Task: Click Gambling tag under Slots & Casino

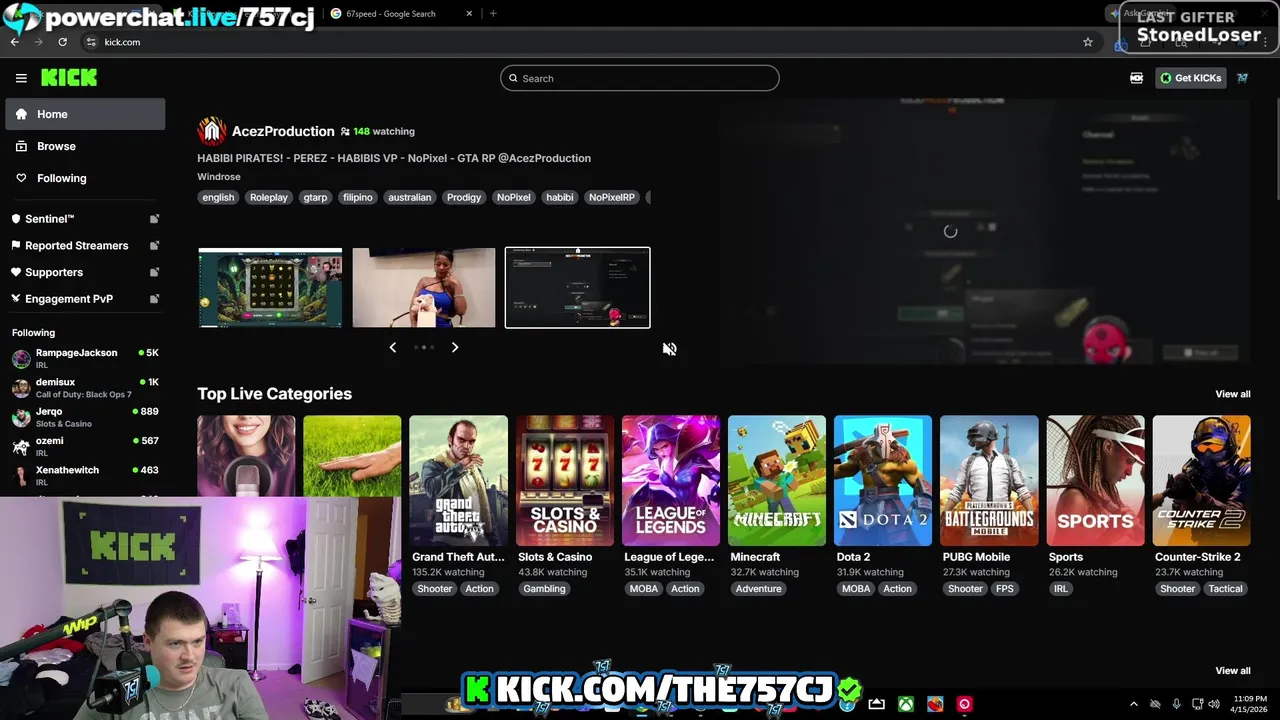Action: tap(544, 589)
